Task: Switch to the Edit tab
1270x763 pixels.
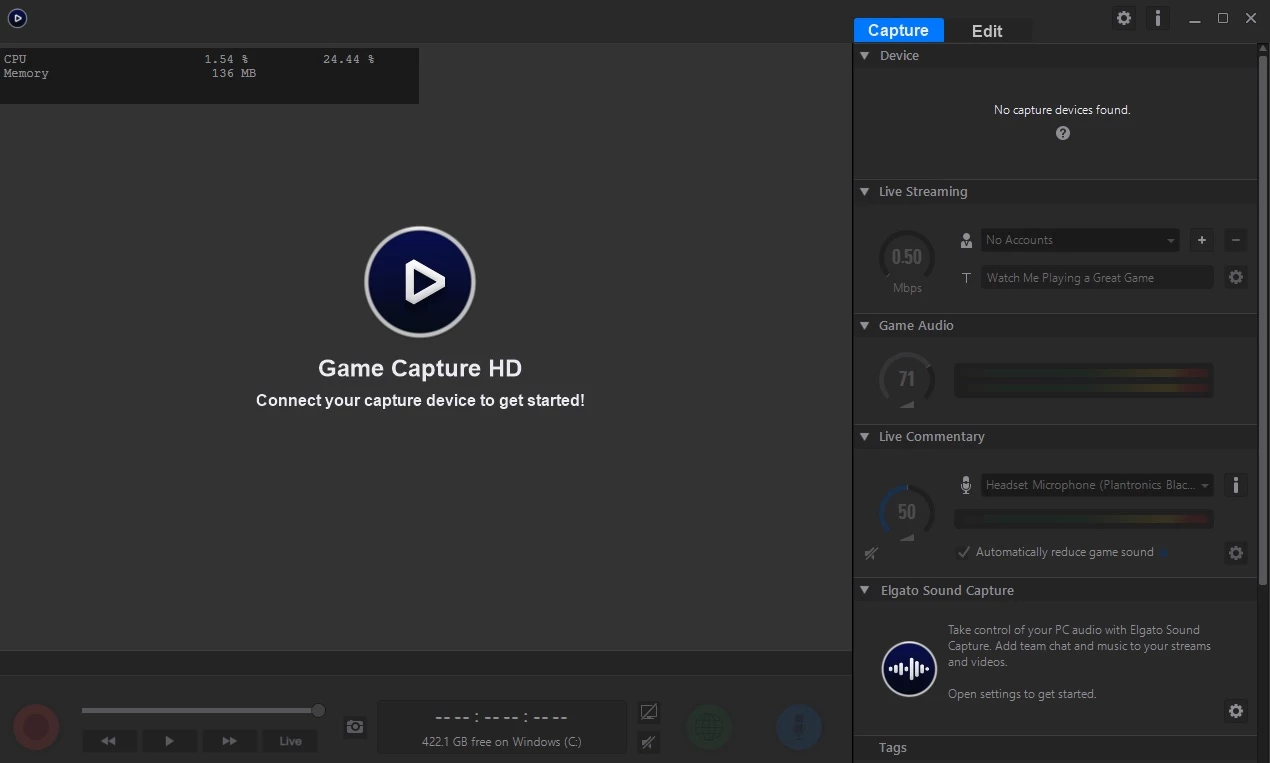Action: tap(987, 31)
